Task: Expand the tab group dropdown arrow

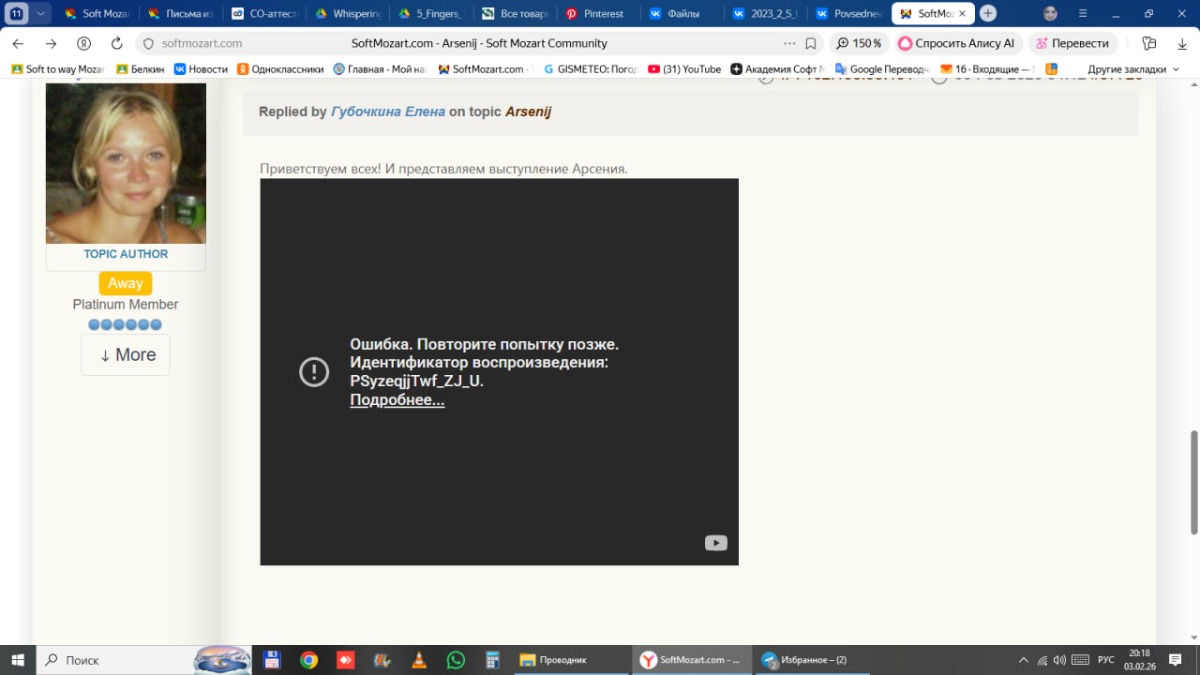Action: (x=41, y=14)
